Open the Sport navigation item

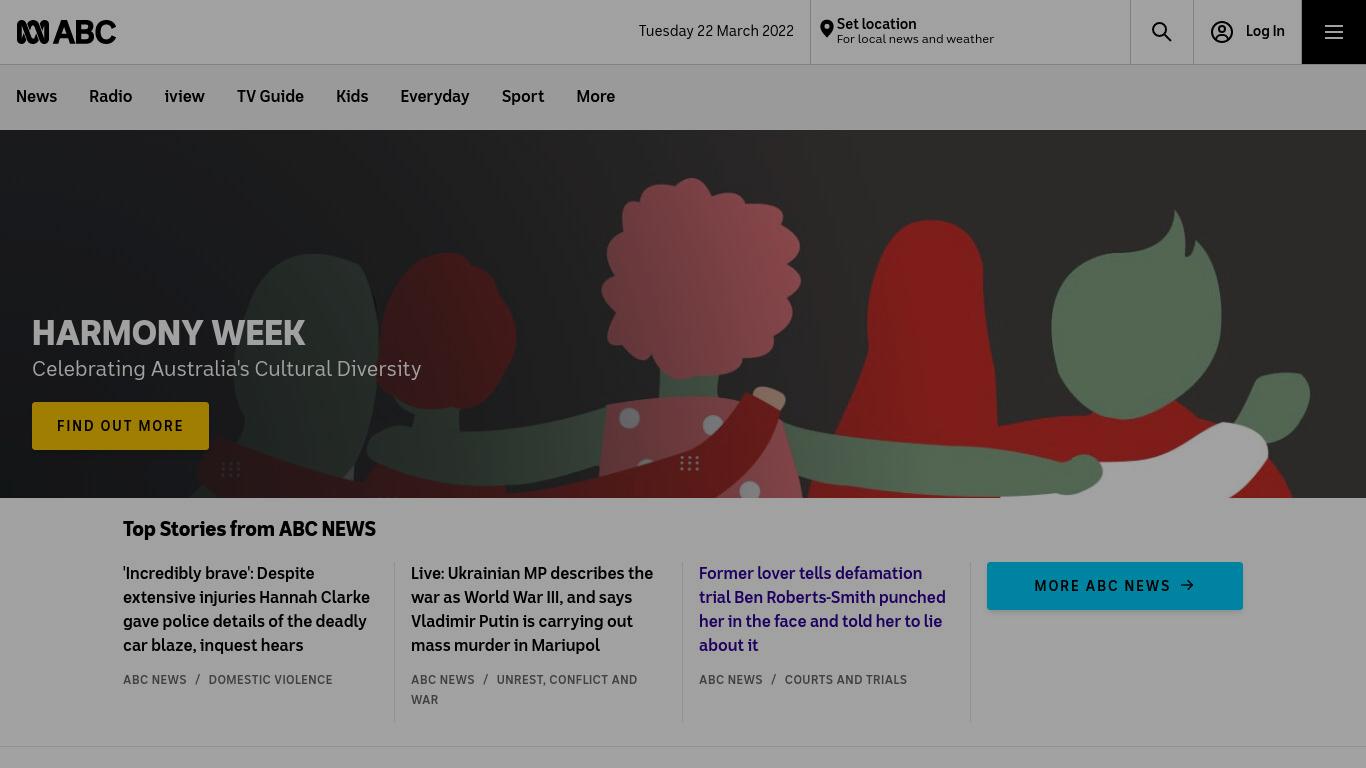(x=523, y=97)
